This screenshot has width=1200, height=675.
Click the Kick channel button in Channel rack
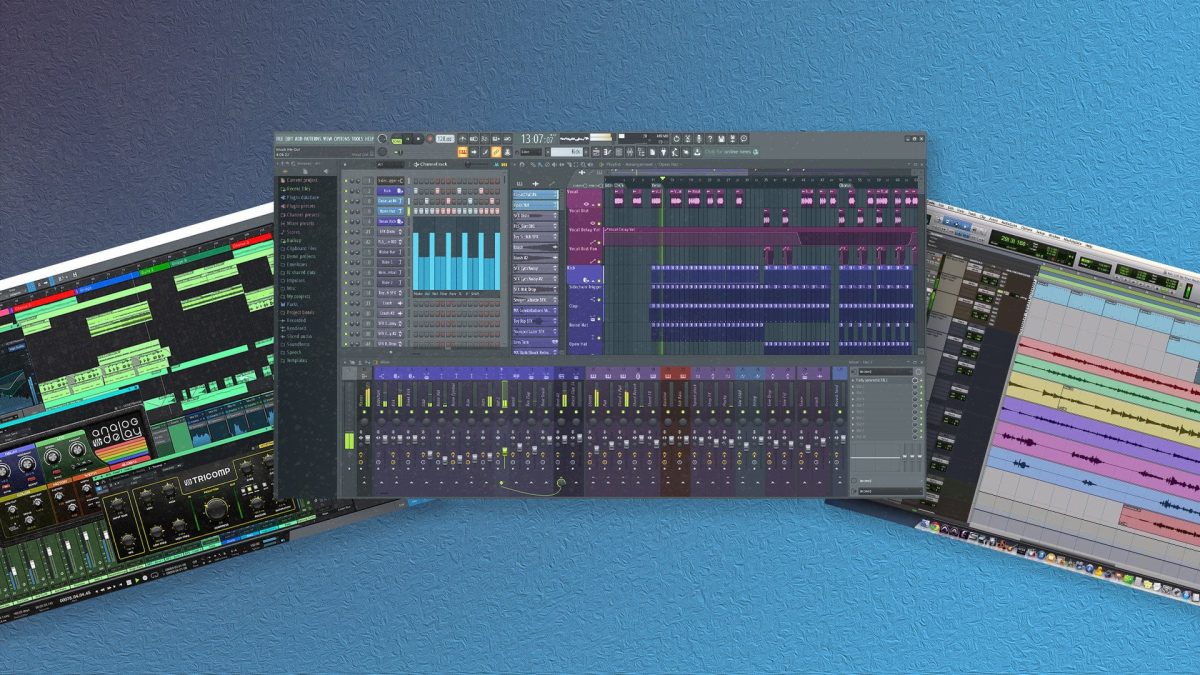(x=390, y=191)
